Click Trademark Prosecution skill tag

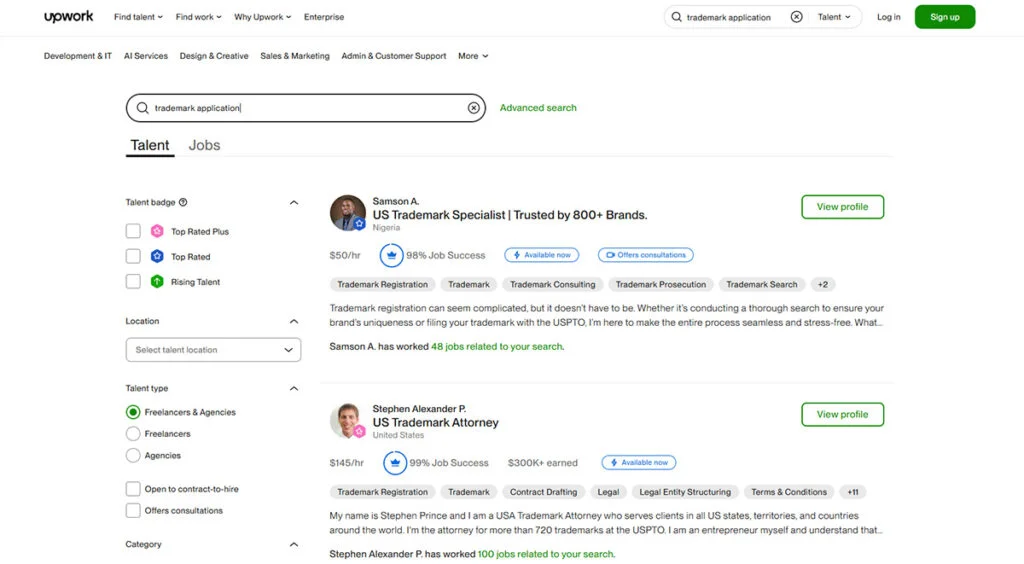tap(660, 285)
